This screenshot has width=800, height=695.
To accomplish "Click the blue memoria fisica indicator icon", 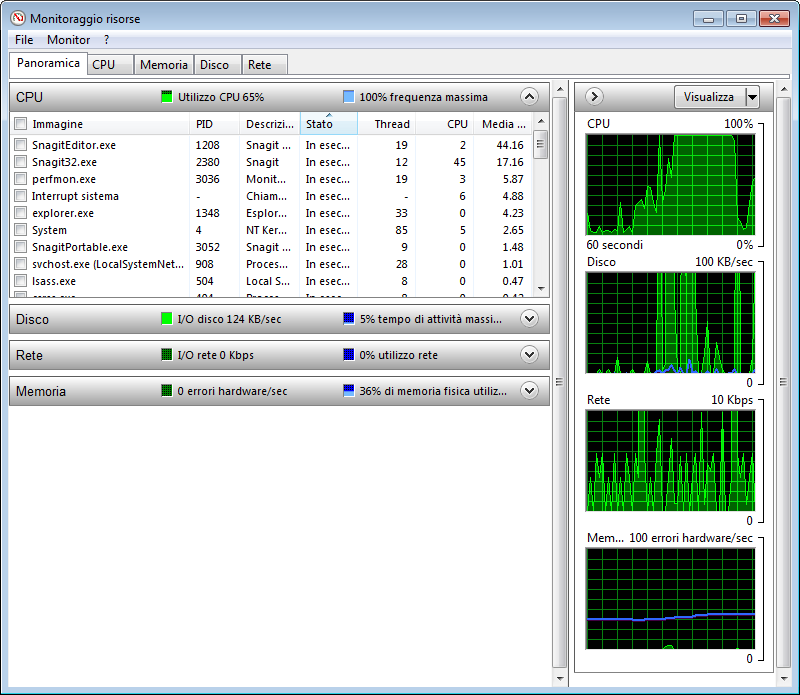I will [348, 391].
